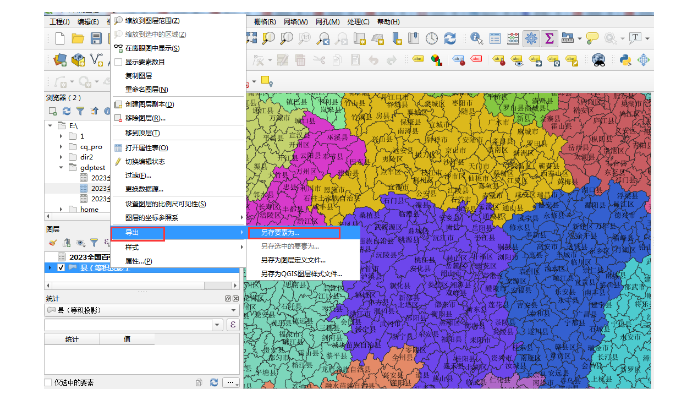Expand the folder named 1
Image resolution: width=674 pixels, height=401 pixels.
[61, 136]
